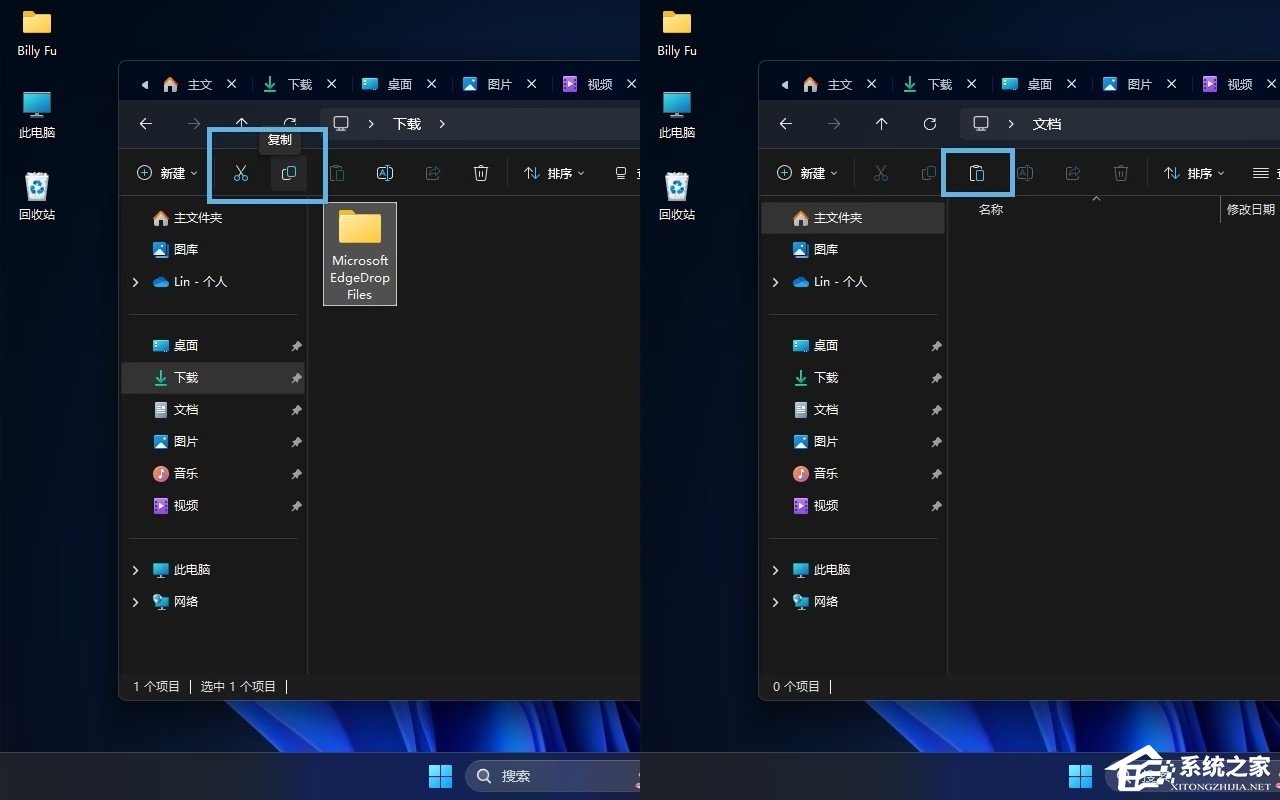Viewport: 1280px width, 800px height.
Task: Select the Microsoft EdgeDrop Files folder
Action: (360, 253)
